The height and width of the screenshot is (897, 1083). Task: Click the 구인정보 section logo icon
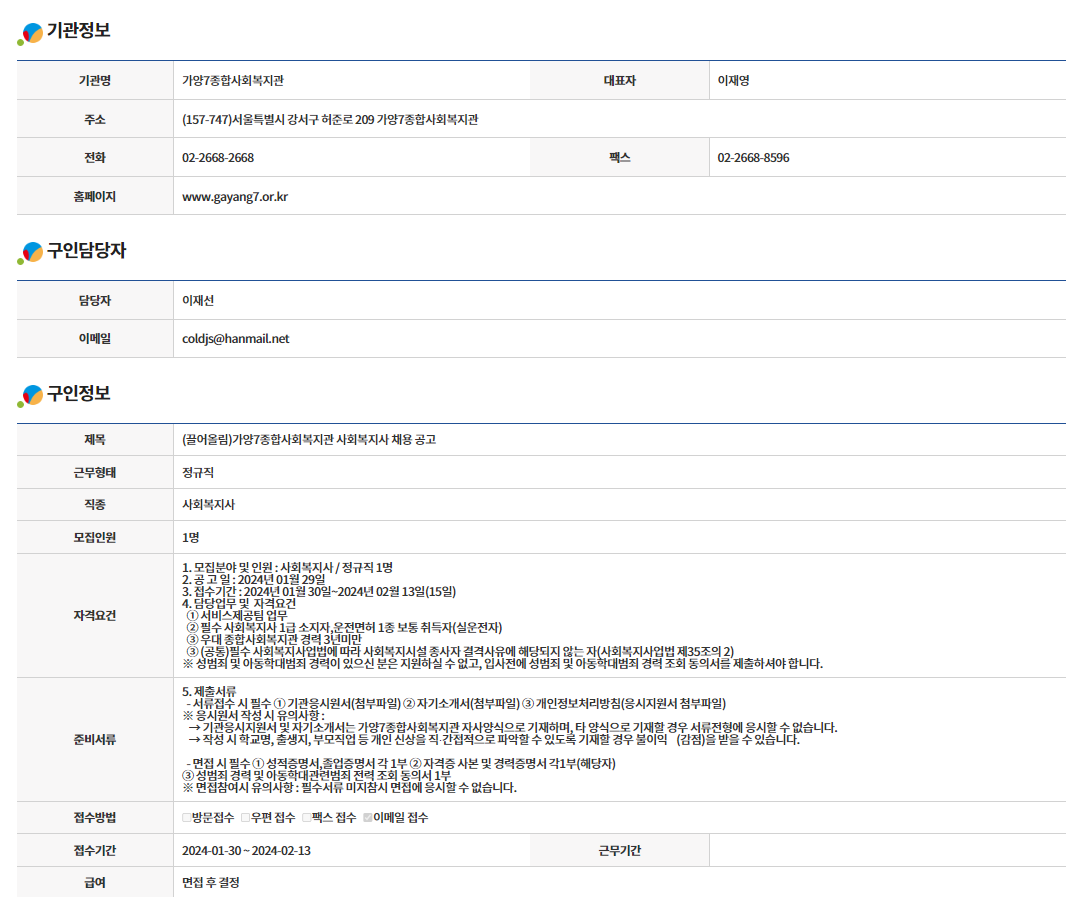tap(30, 396)
